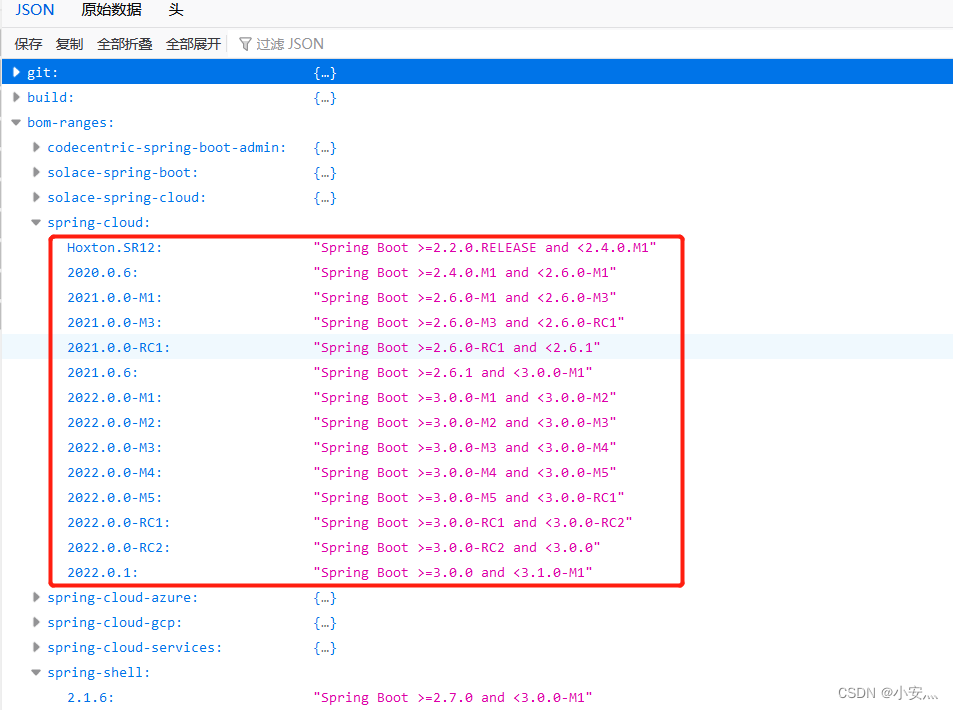This screenshot has width=953, height=710.
Task: Switch to the JSON tab
Action: point(35,10)
